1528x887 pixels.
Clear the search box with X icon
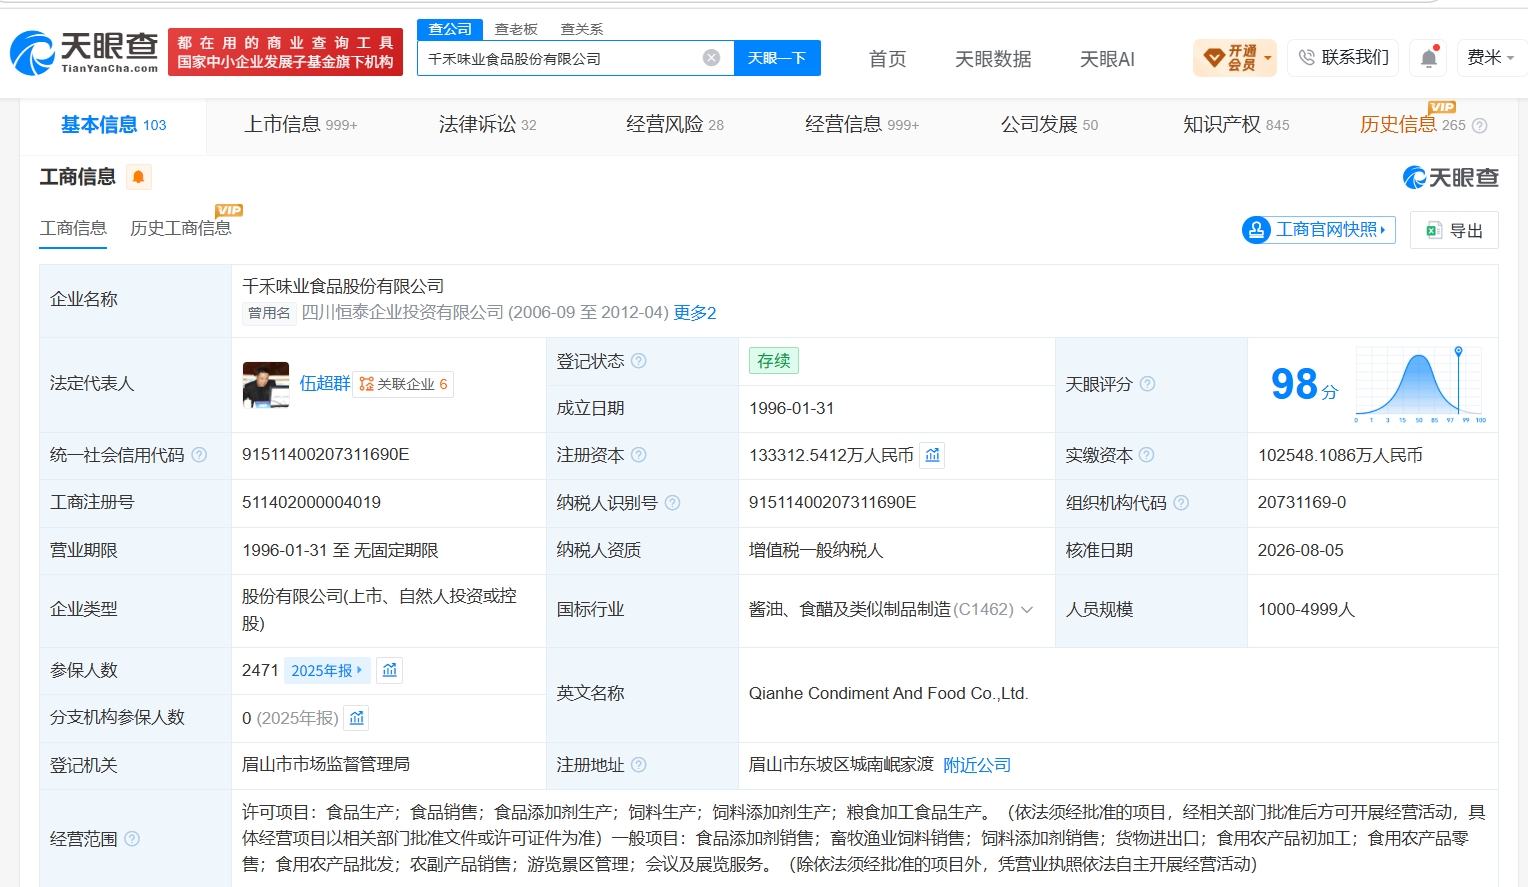711,58
